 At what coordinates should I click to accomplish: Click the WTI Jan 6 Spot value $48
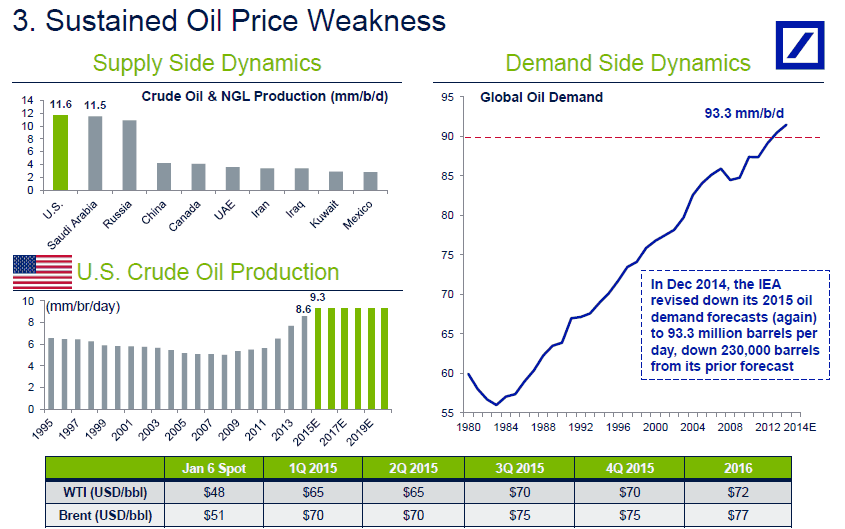coord(214,492)
